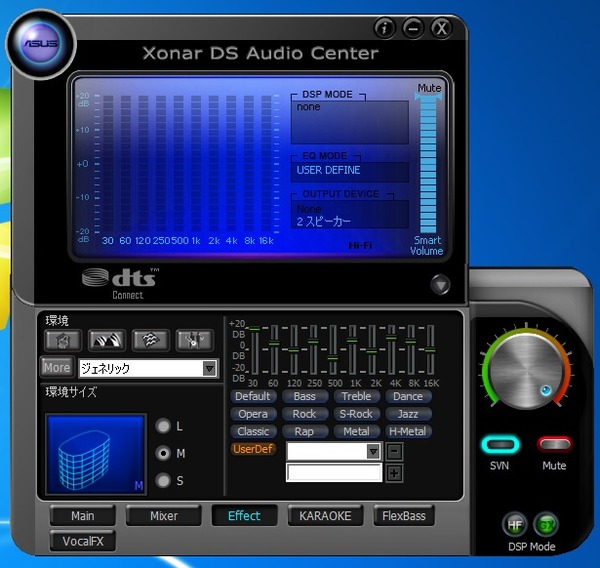Screen dimensions: 600x568
Task: Click the dts Connect logo
Action: pyautogui.click(x=121, y=283)
